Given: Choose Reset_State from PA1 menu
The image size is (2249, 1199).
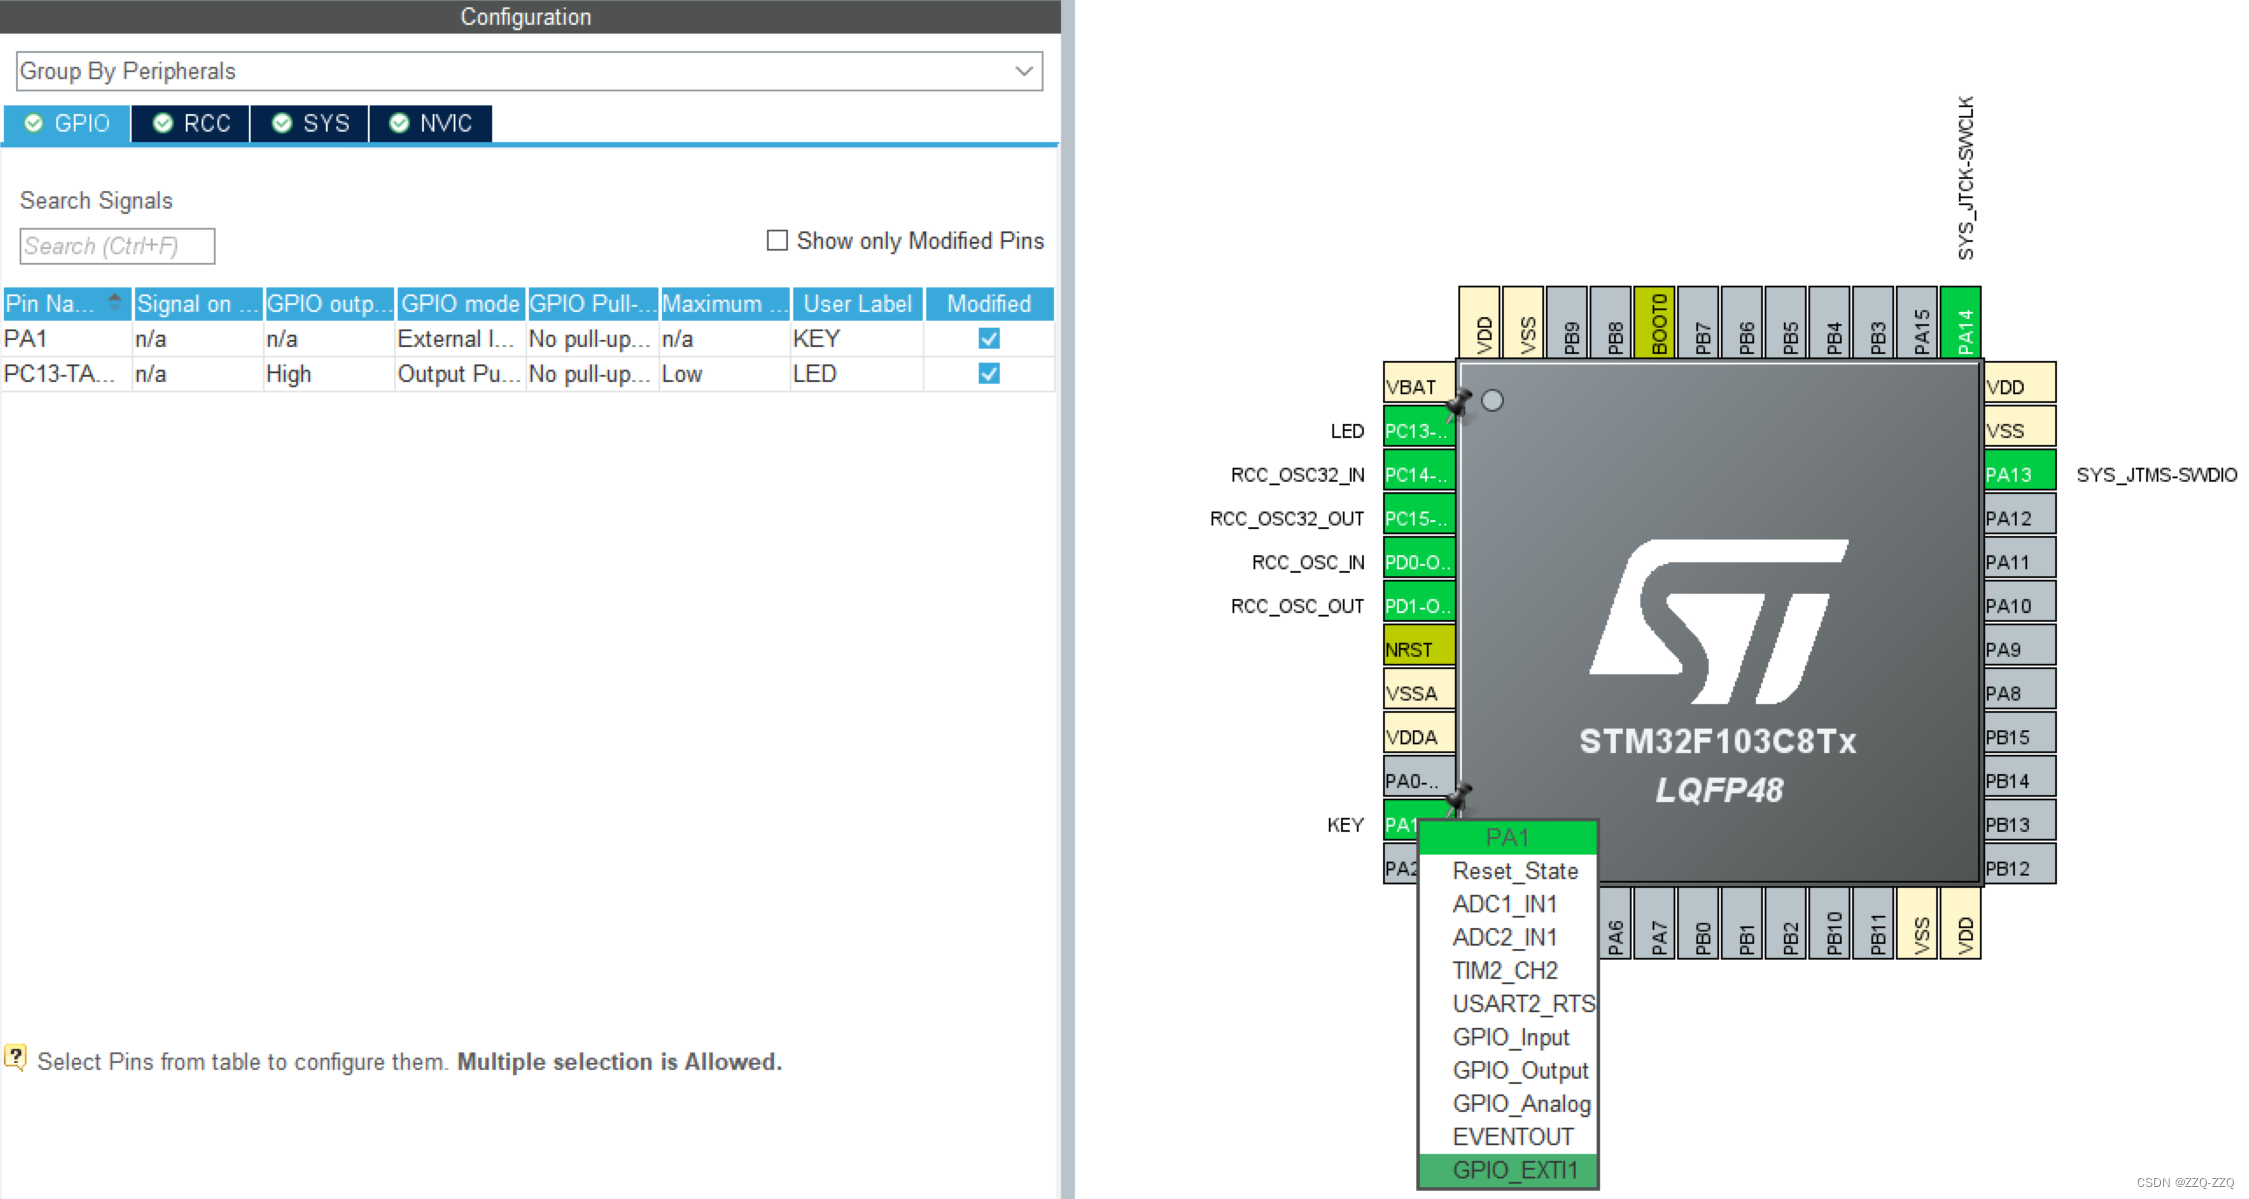Looking at the screenshot, I should point(1514,870).
